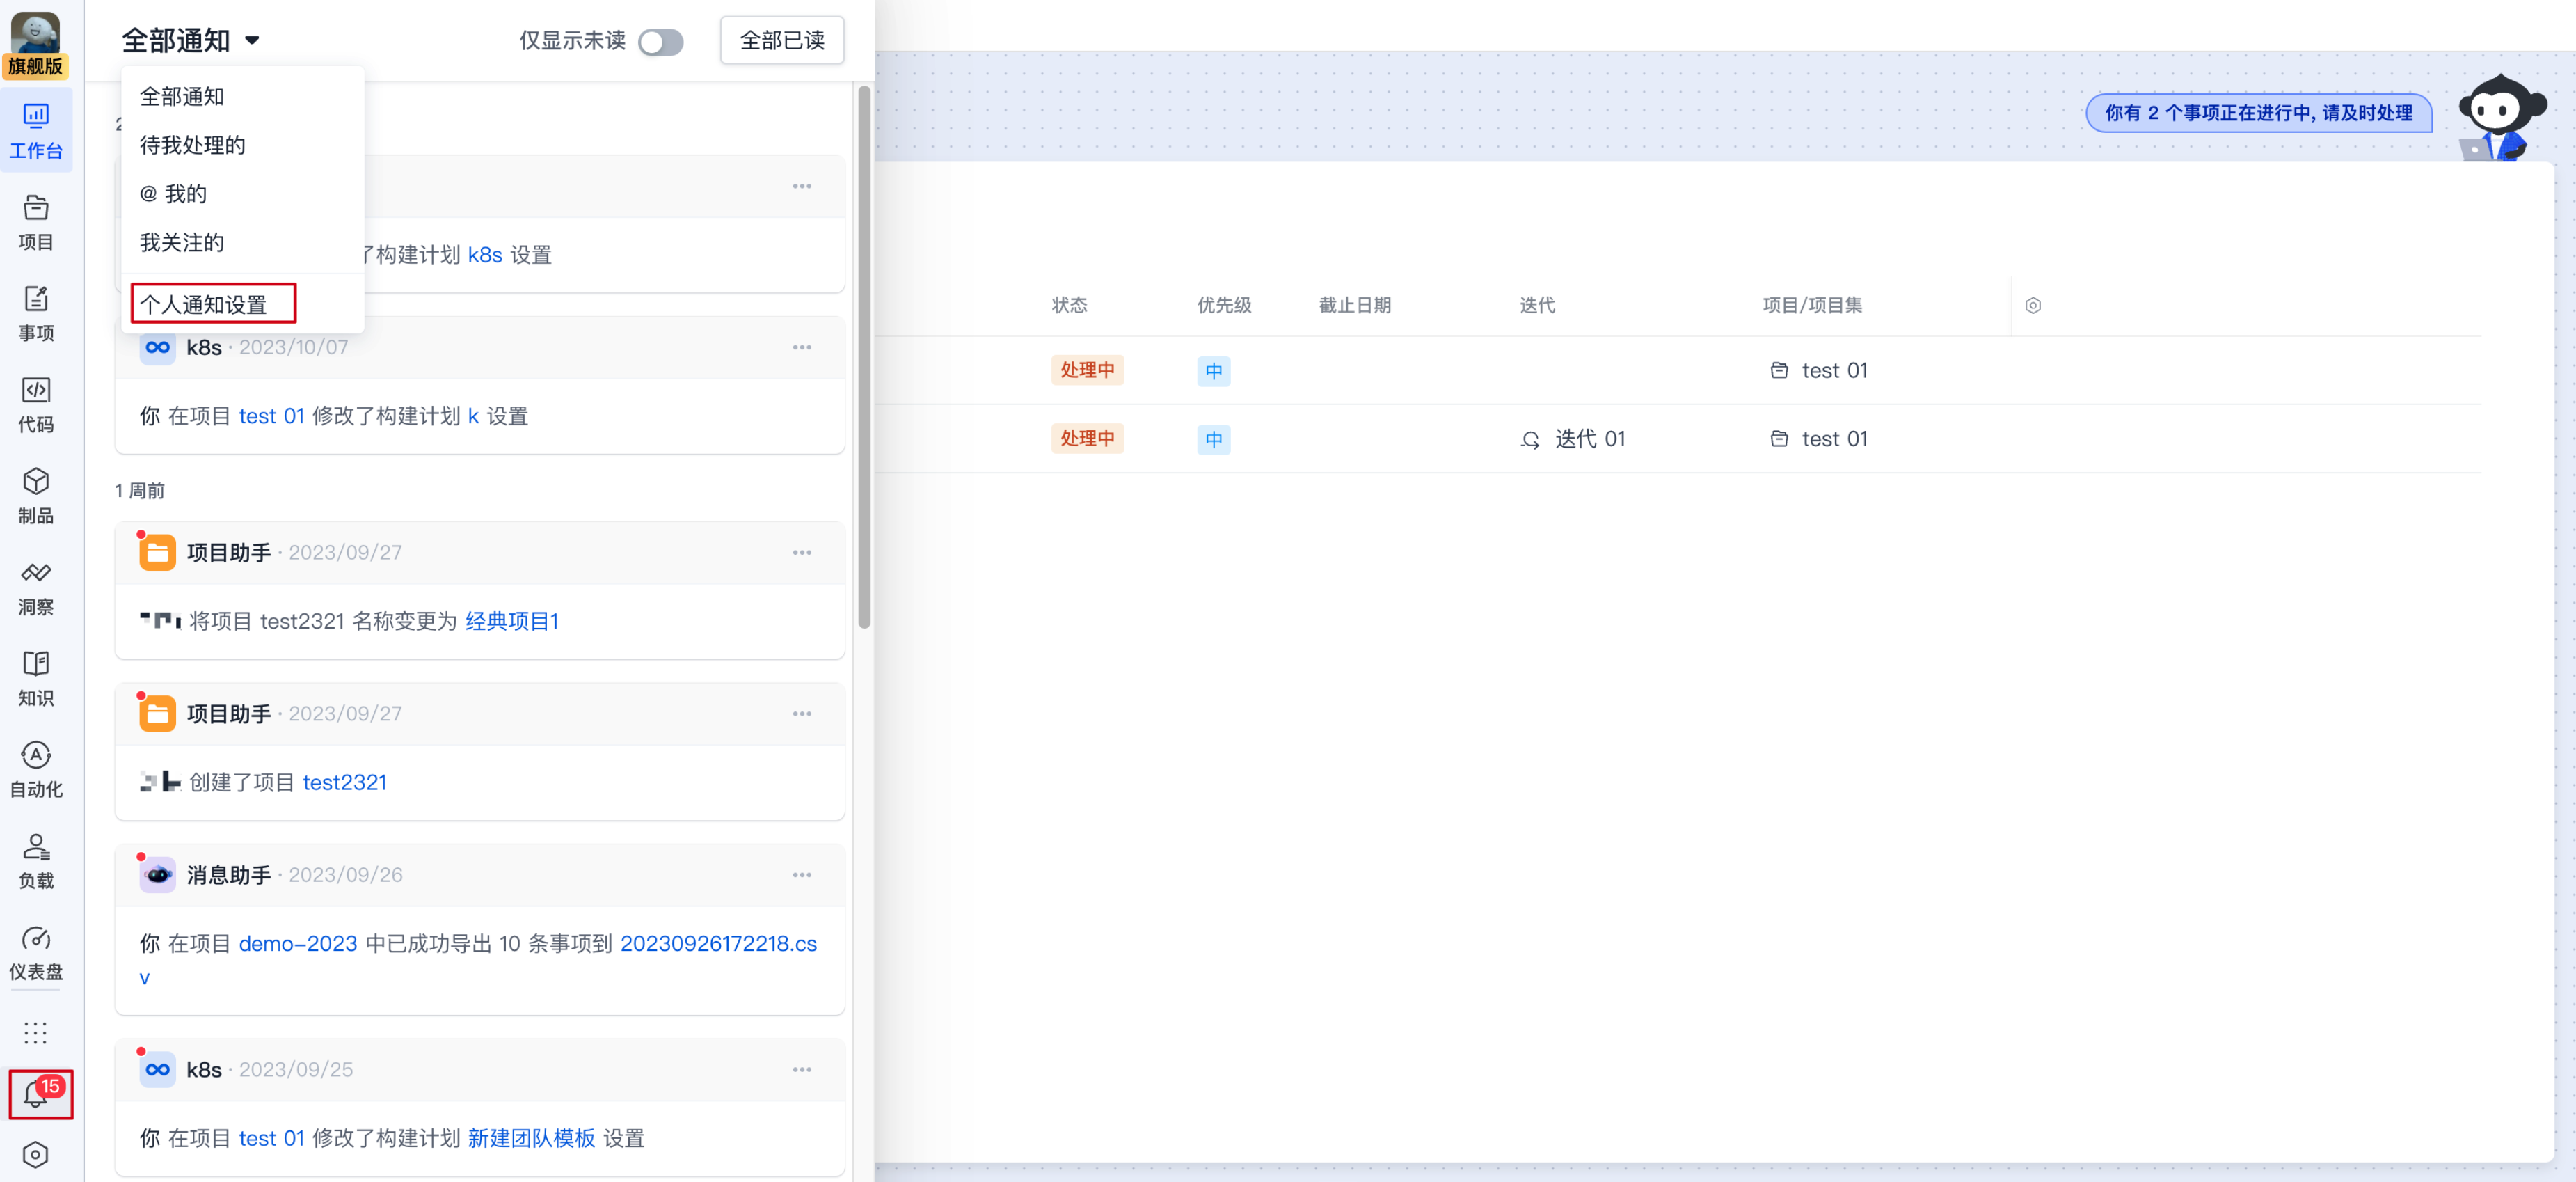Image resolution: width=2576 pixels, height=1182 pixels.
Task: Open the 洞察 insights sidebar icon
Action: 36,587
